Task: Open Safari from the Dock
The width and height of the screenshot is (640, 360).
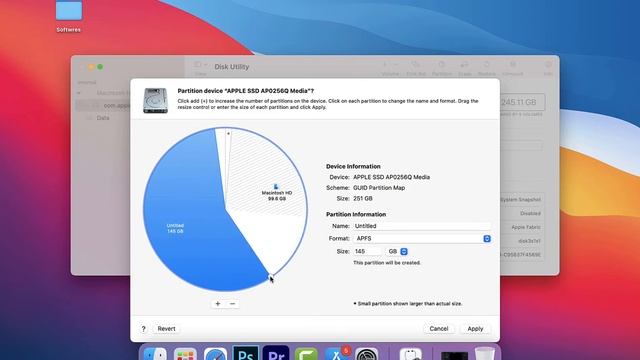Action: tap(215, 354)
